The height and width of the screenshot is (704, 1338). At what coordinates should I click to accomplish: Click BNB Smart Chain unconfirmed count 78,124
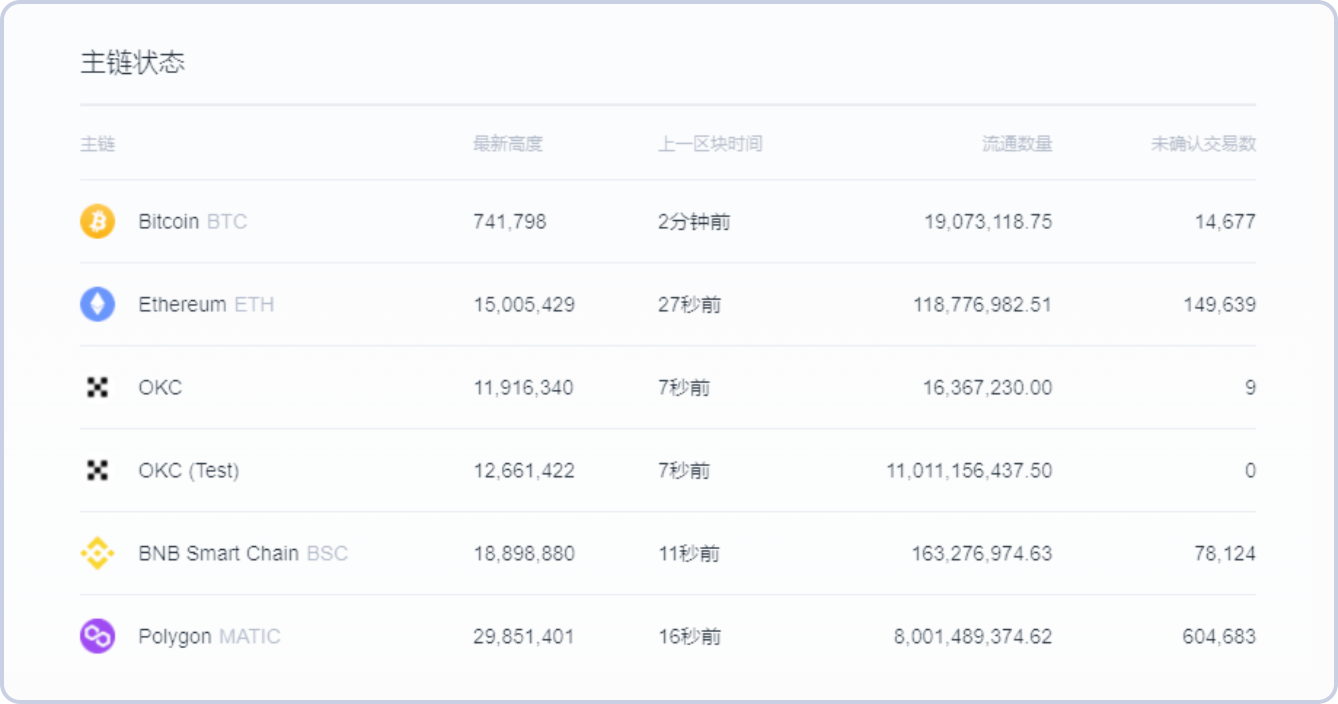click(1225, 553)
